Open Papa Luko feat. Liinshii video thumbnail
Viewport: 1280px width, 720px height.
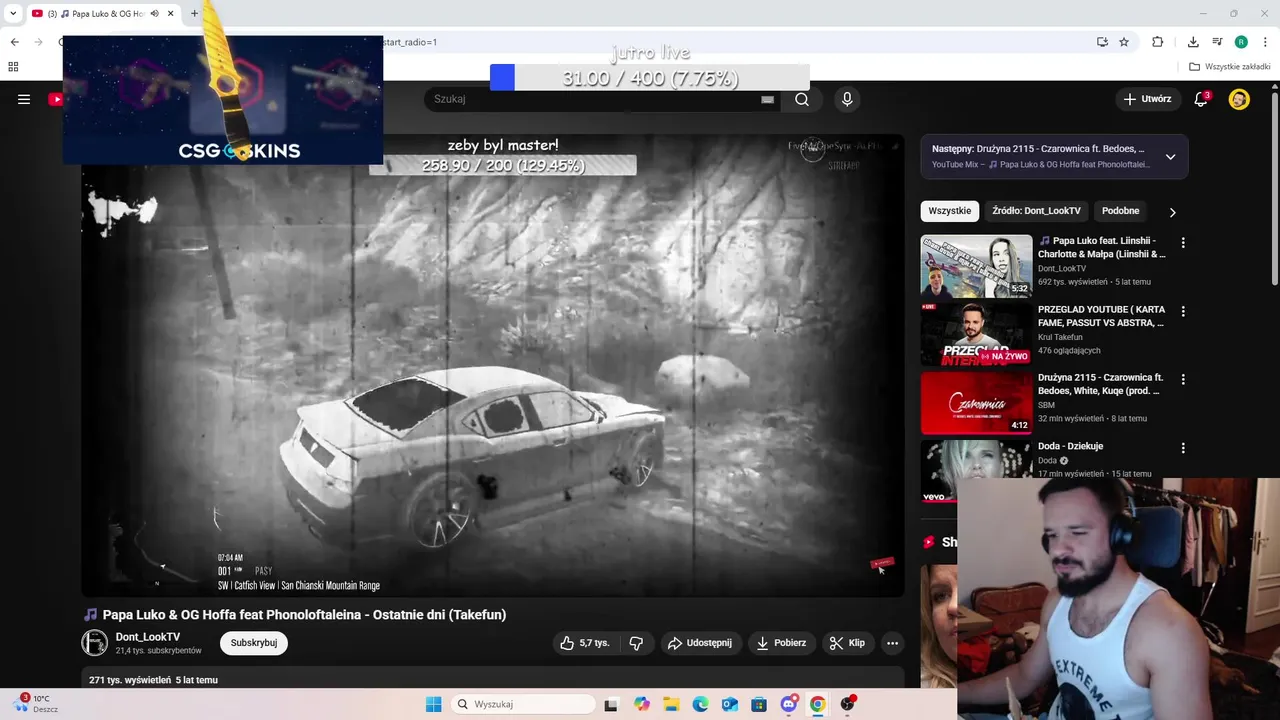tap(976, 266)
